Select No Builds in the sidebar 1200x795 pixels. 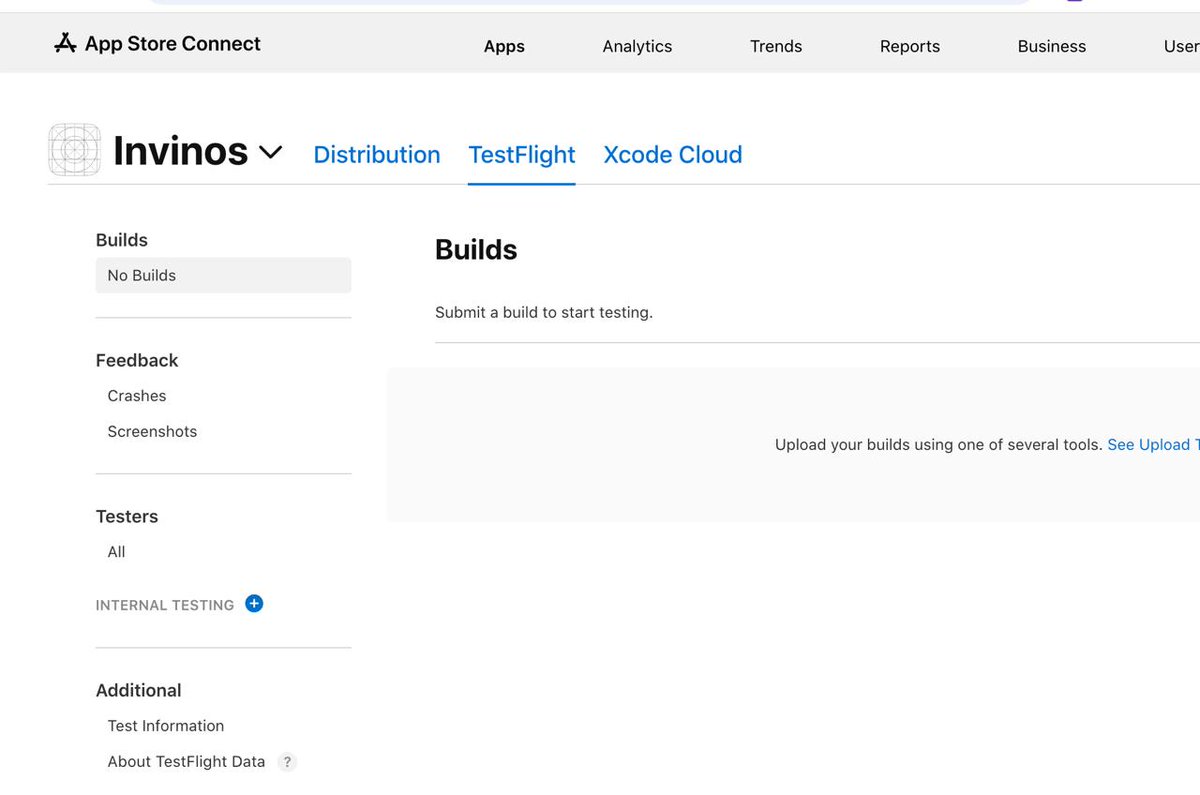click(223, 275)
